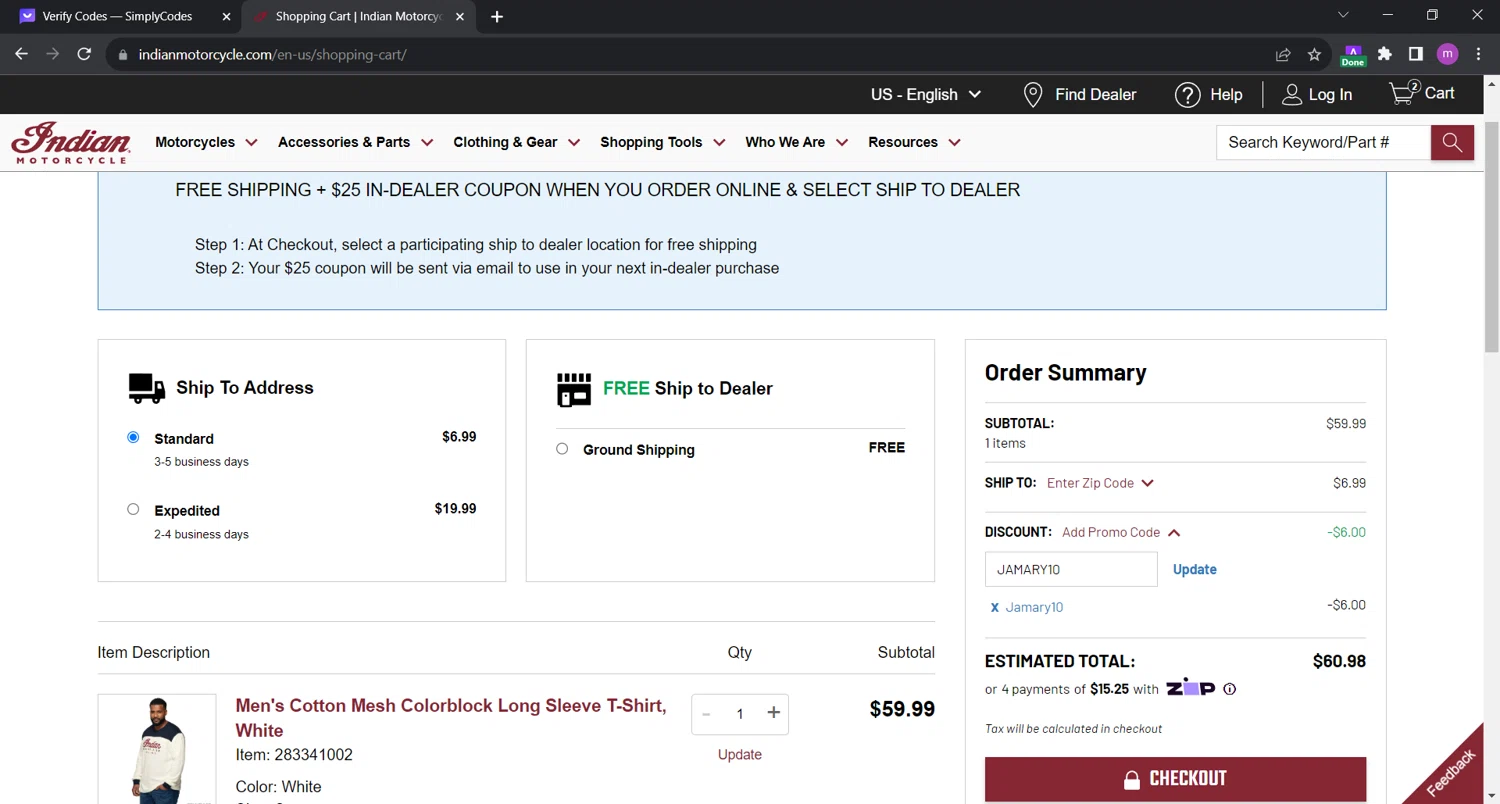Image resolution: width=1500 pixels, height=804 pixels.
Task: Click the share page icon in address bar
Action: 1283,55
